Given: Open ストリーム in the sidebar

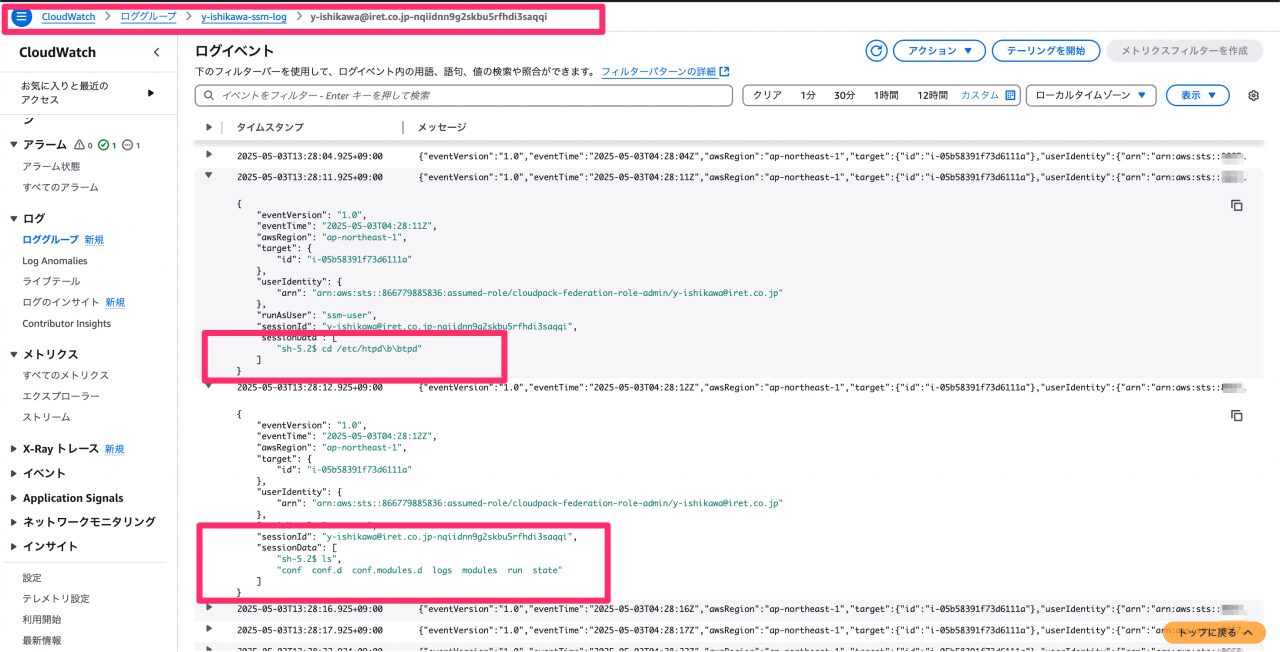Looking at the screenshot, I should (x=46, y=417).
